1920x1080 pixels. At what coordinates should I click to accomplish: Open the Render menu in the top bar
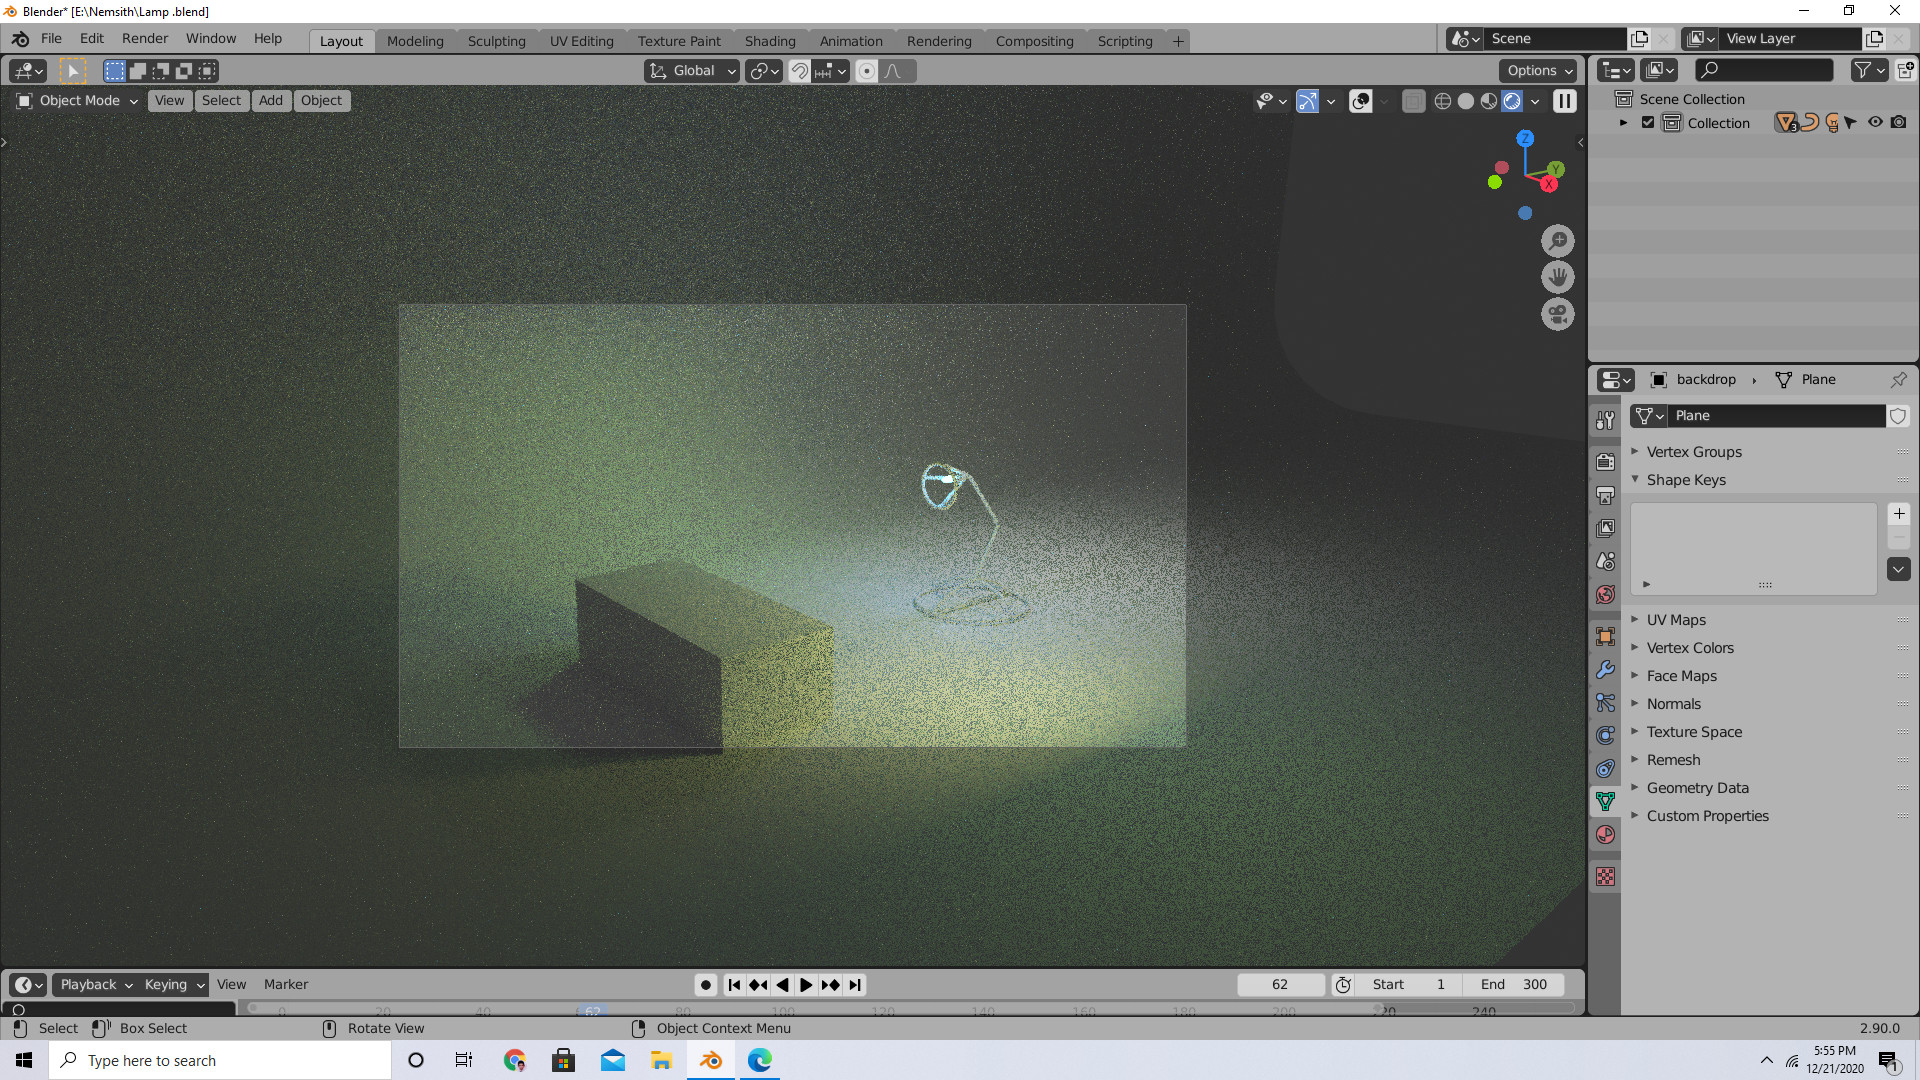tap(145, 38)
